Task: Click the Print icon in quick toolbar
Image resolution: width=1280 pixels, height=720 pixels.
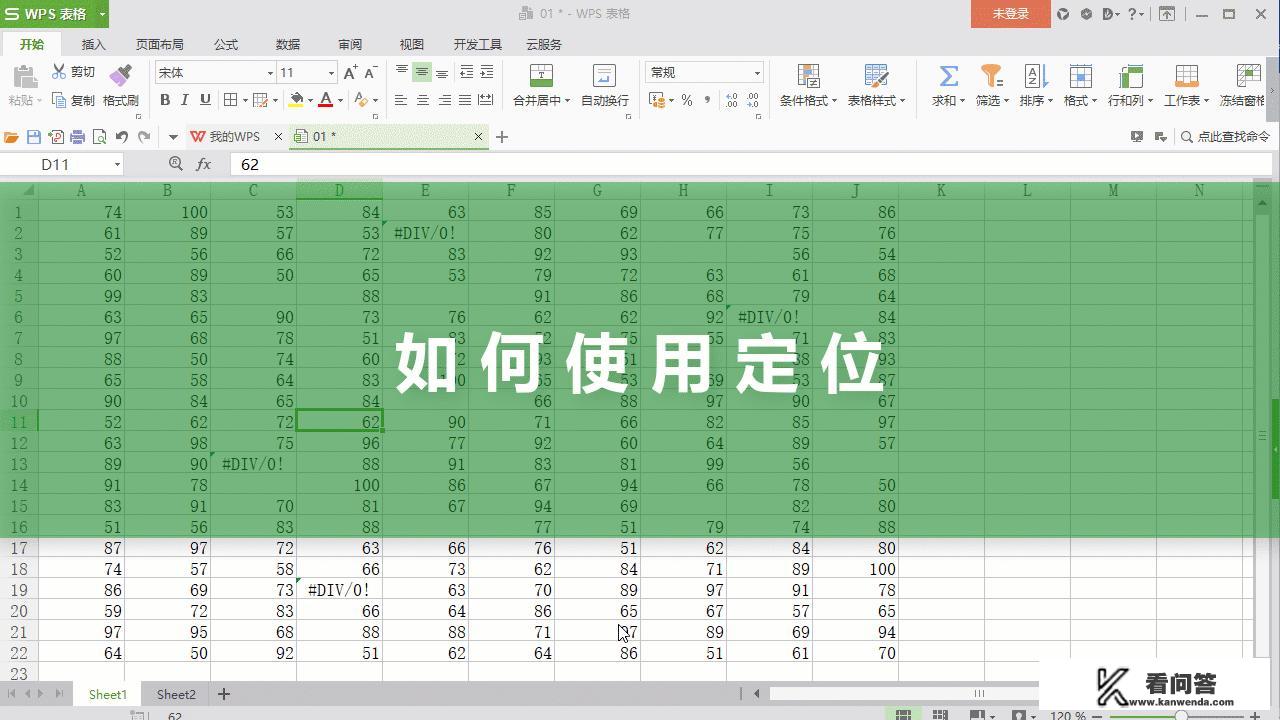Action: pos(78,137)
